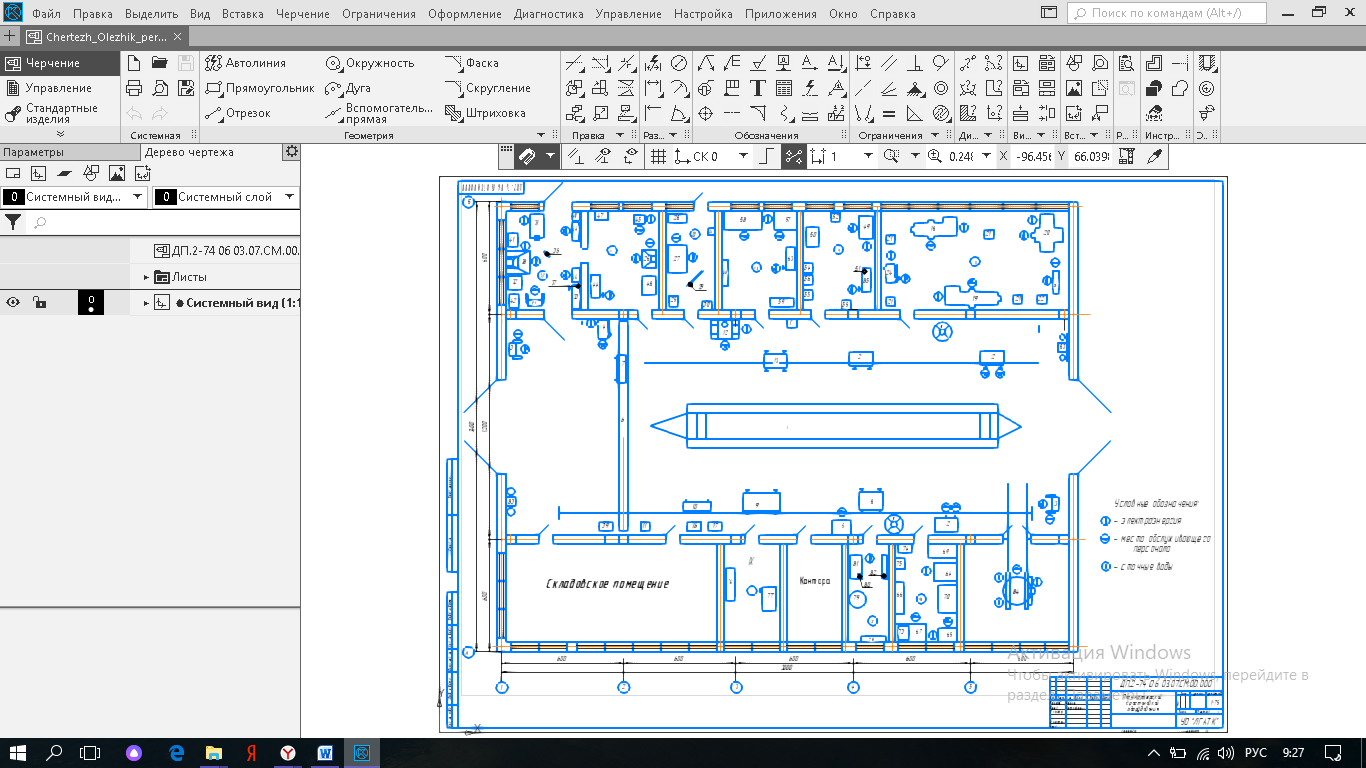Expand the Листы tree node
Screen dimensions: 1366x768
click(x=146, y=277)
